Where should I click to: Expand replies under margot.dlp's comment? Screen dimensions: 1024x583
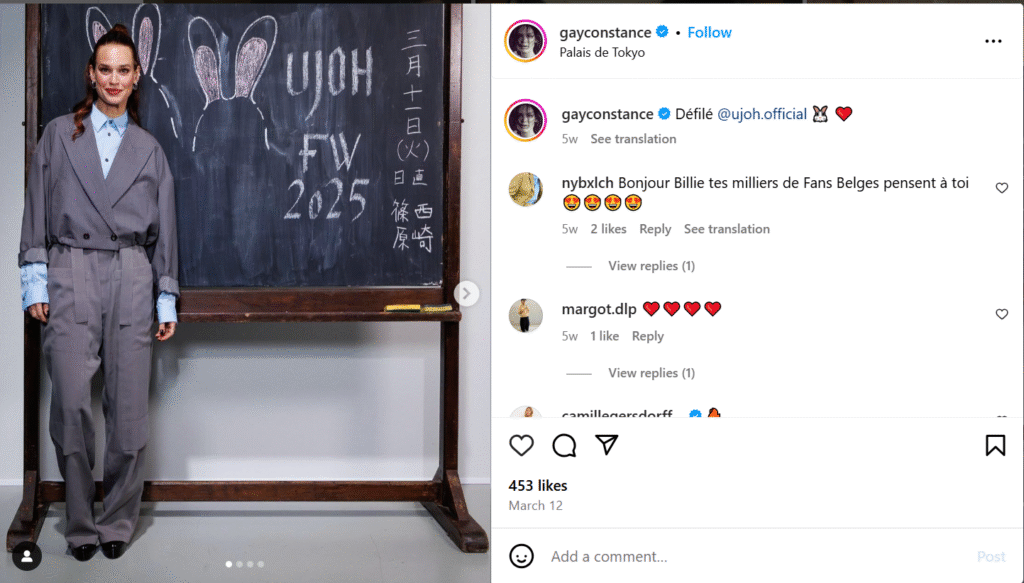(651, 373)
